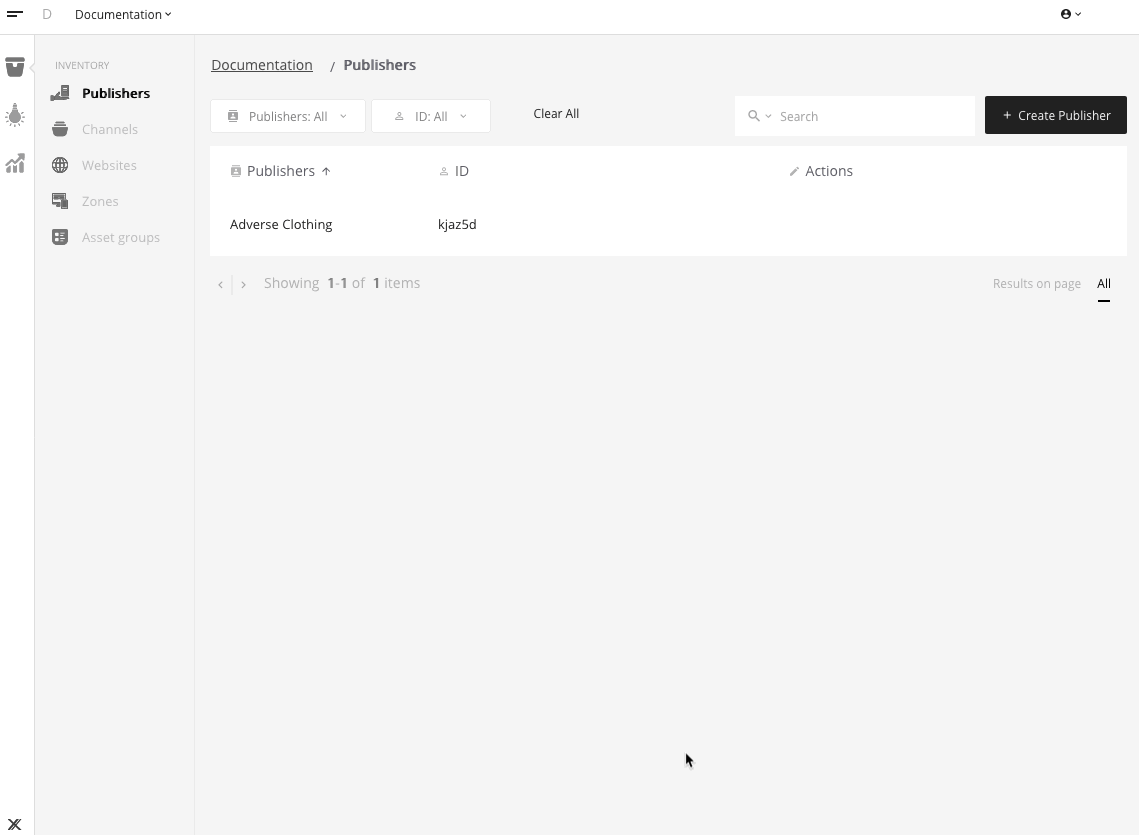This screenshot has width=1139, height=835.
Task: Toggle the hamburger menu icon at top left
Action: point(15,14)
